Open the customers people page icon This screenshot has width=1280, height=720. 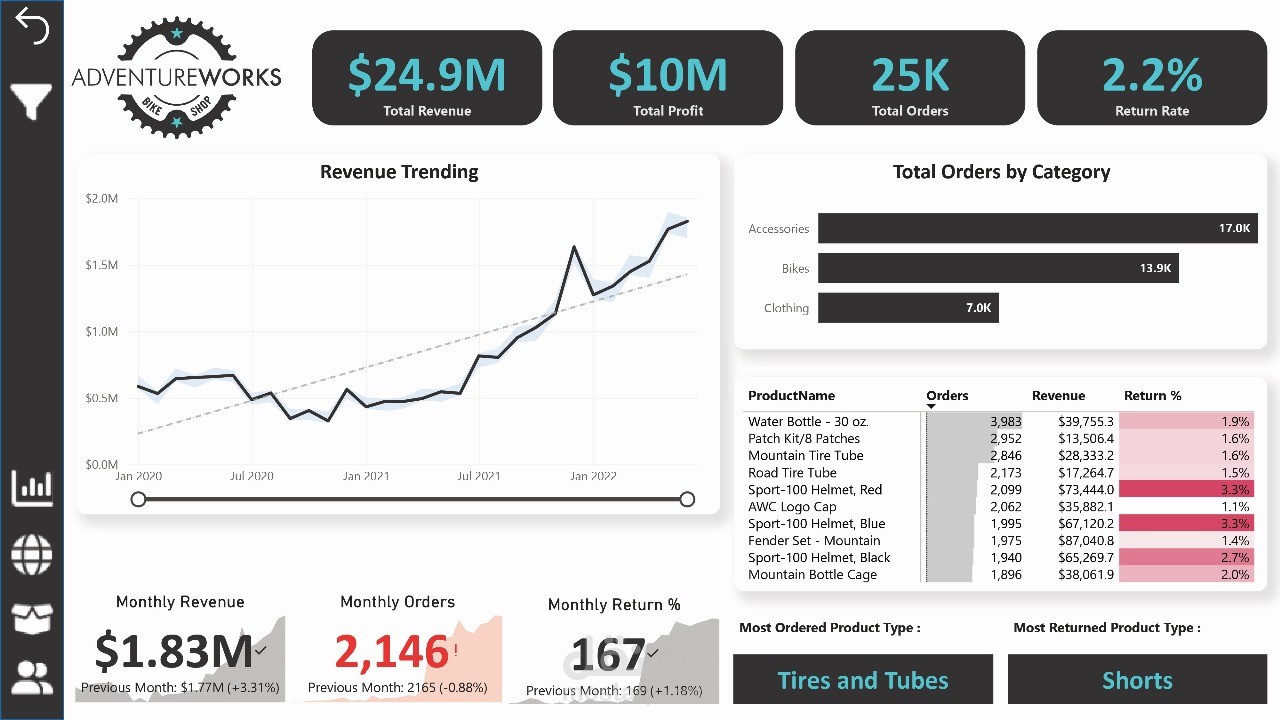point(32,679)
